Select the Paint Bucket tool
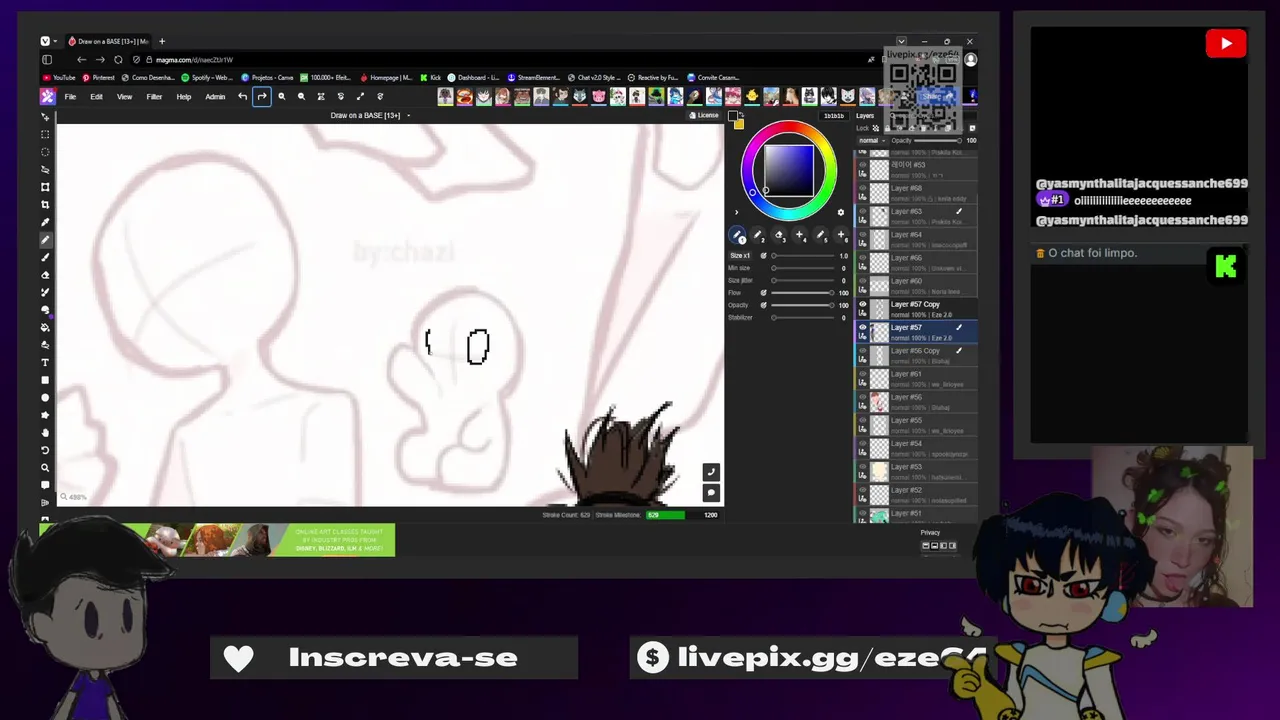Viewport: 1280px width, 720px height. (45, 327)
